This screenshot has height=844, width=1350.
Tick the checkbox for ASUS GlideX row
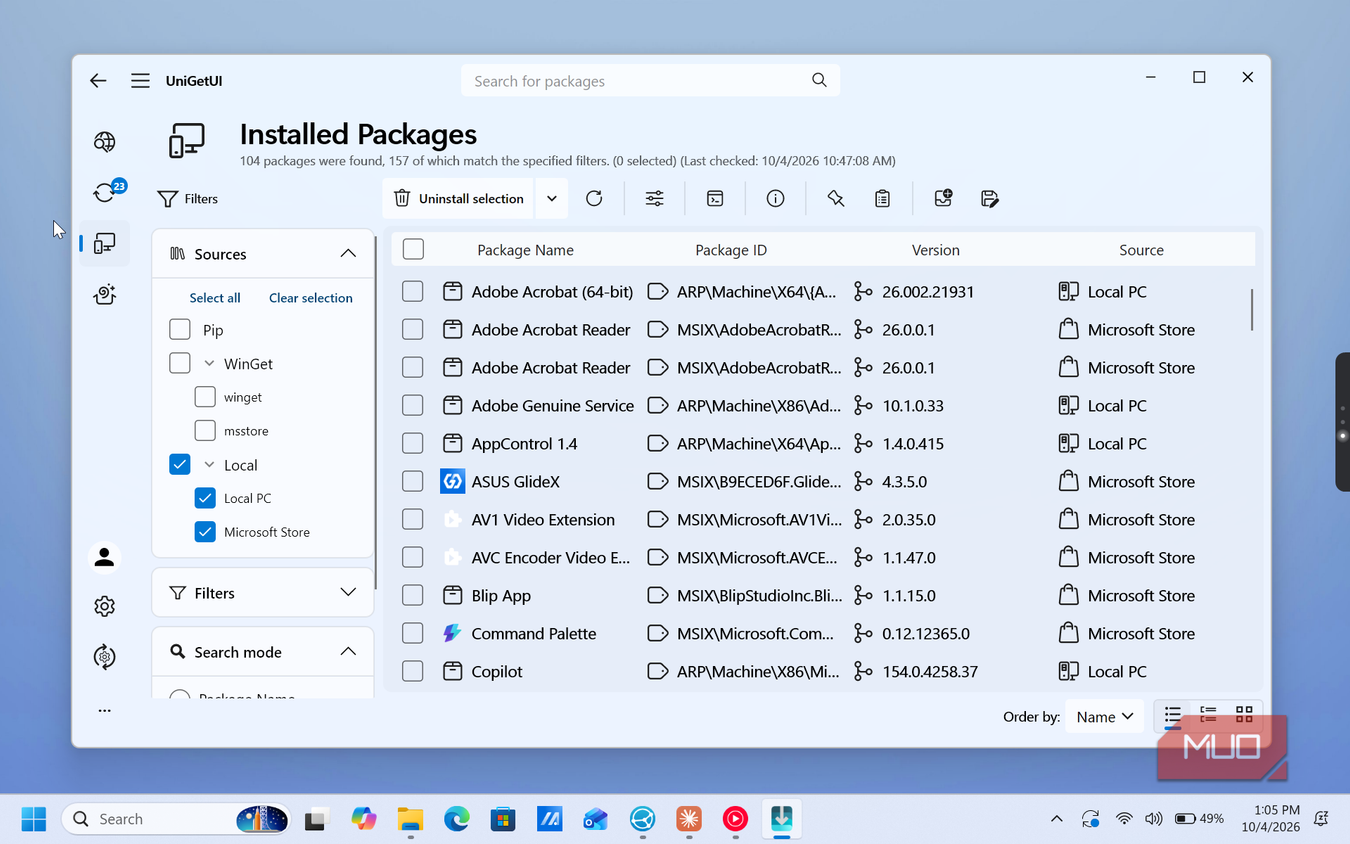point(413,482)
